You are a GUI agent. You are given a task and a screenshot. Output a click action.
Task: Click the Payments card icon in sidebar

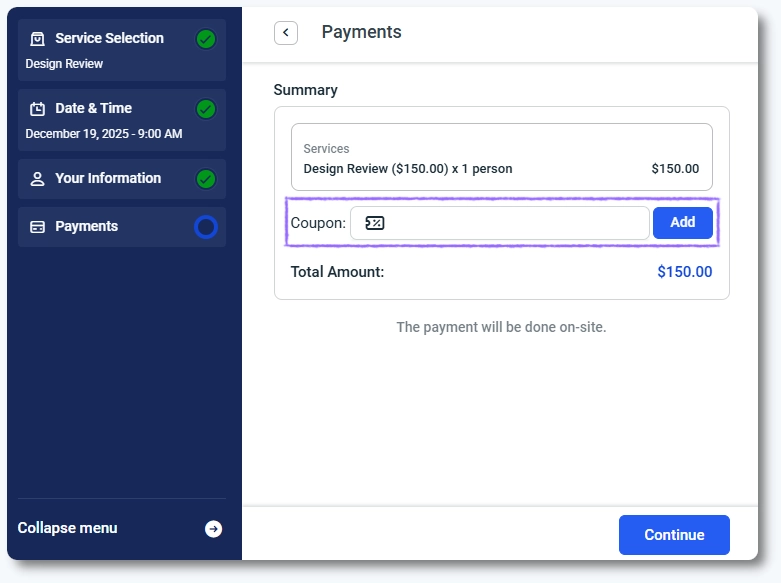[x=38, y=227]
